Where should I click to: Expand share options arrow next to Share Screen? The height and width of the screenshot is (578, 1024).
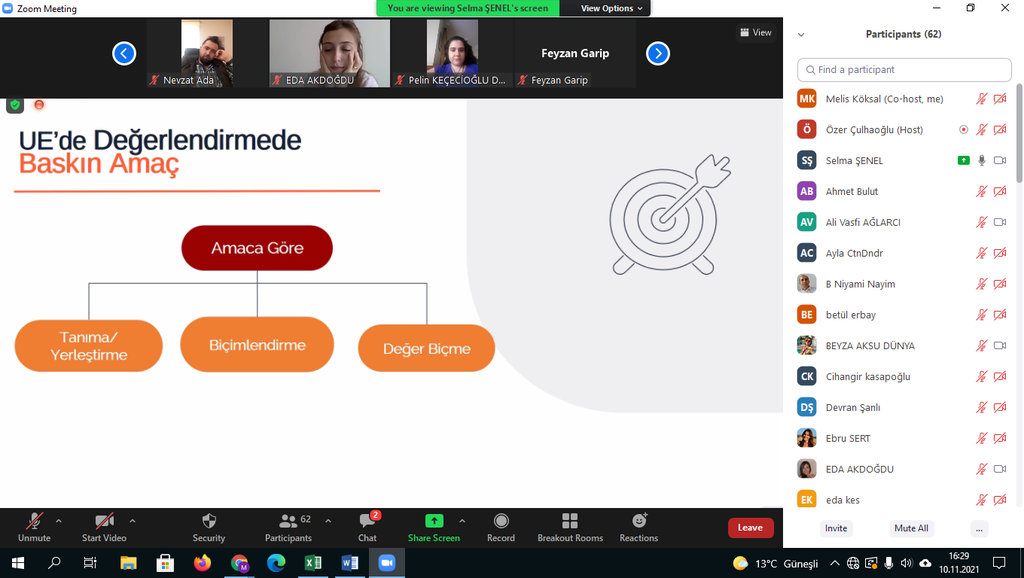(462, 521)
